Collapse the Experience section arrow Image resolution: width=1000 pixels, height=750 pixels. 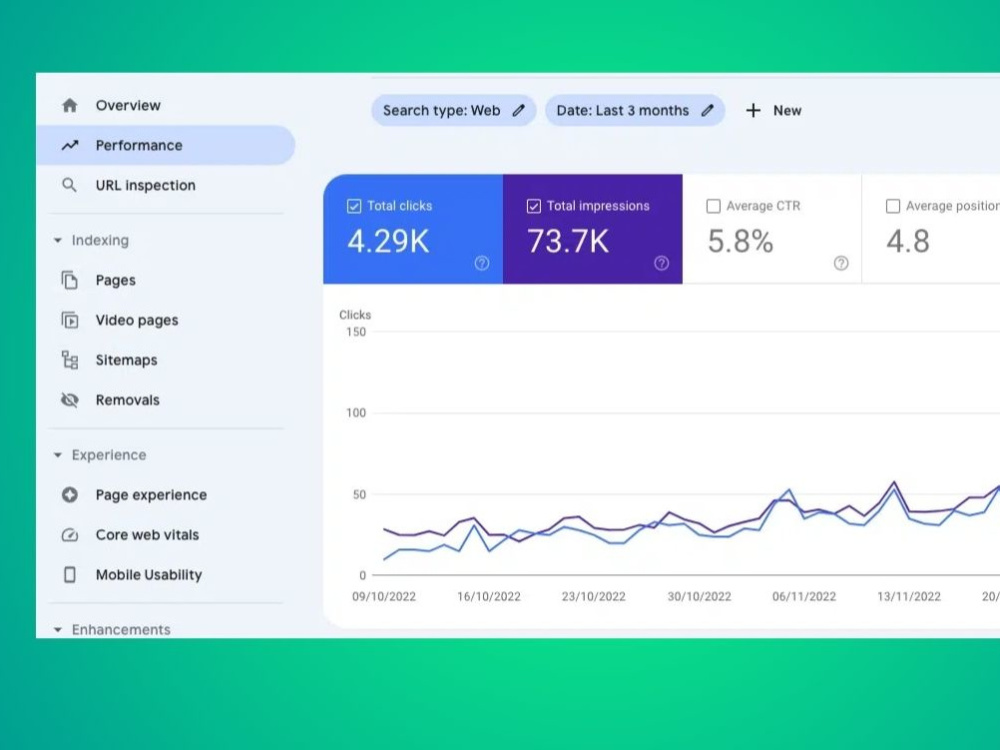pos(58,455)
